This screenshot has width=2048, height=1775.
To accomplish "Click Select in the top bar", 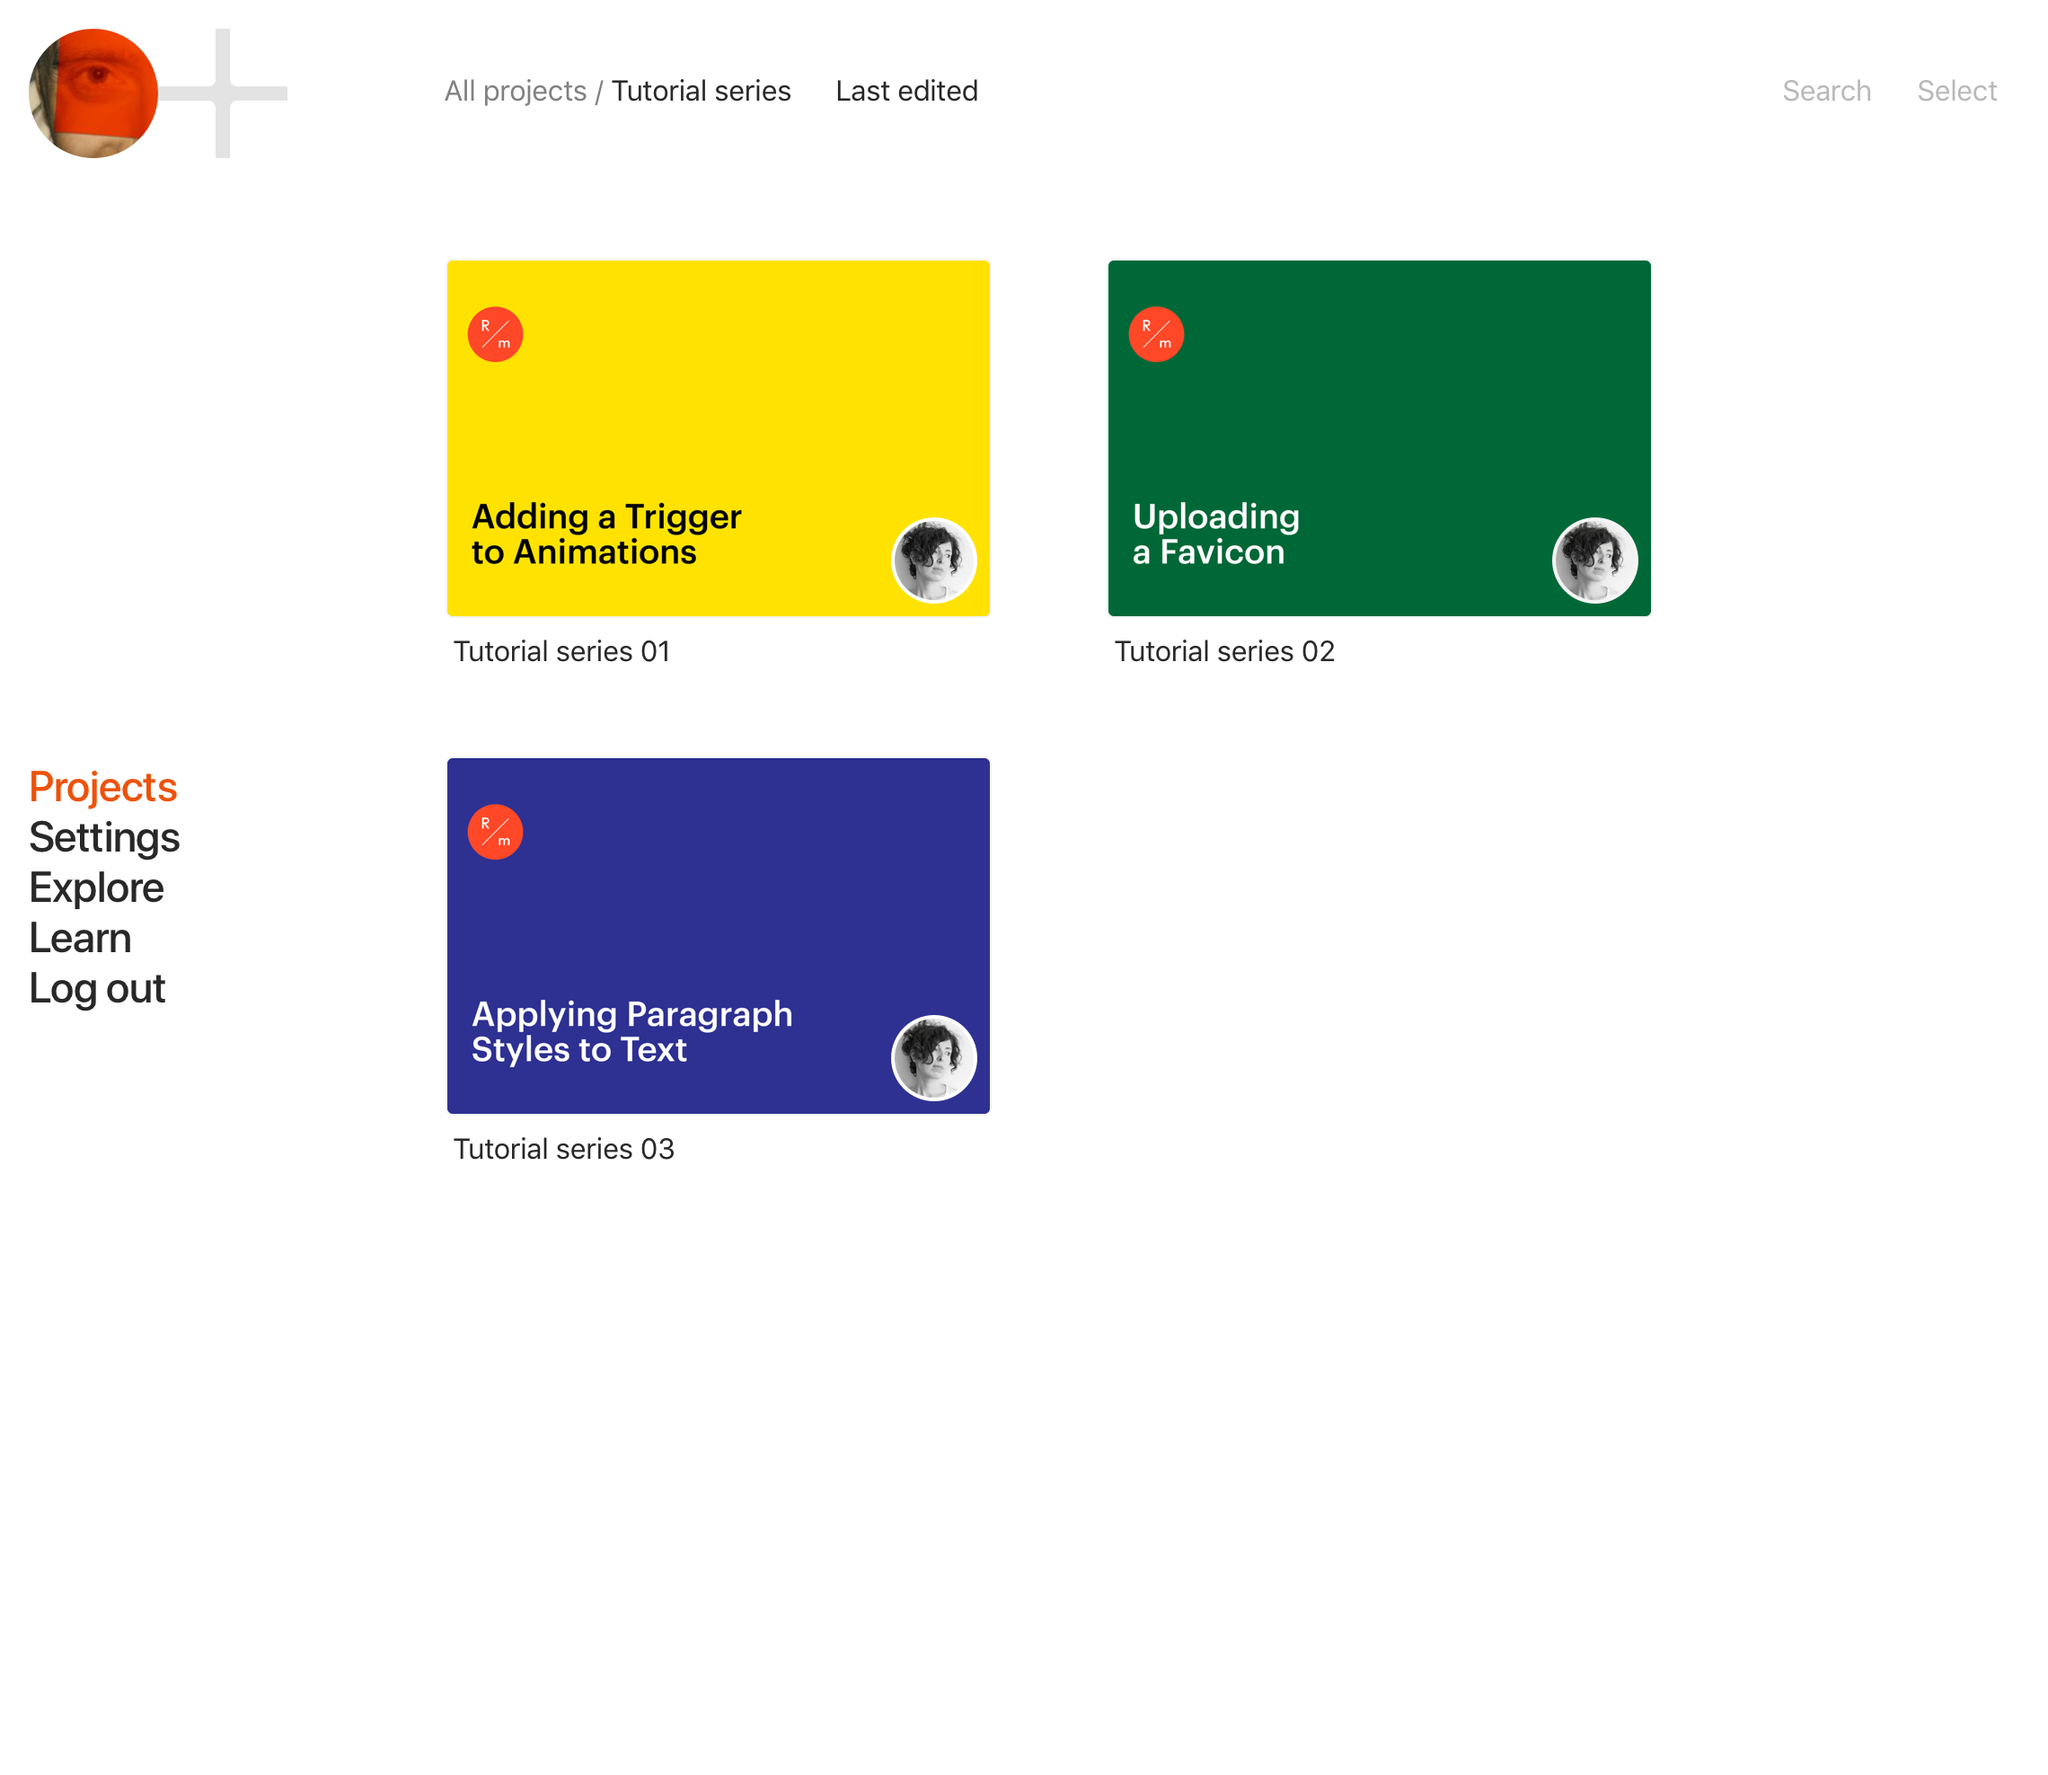I will click(x=1956, y=91).
